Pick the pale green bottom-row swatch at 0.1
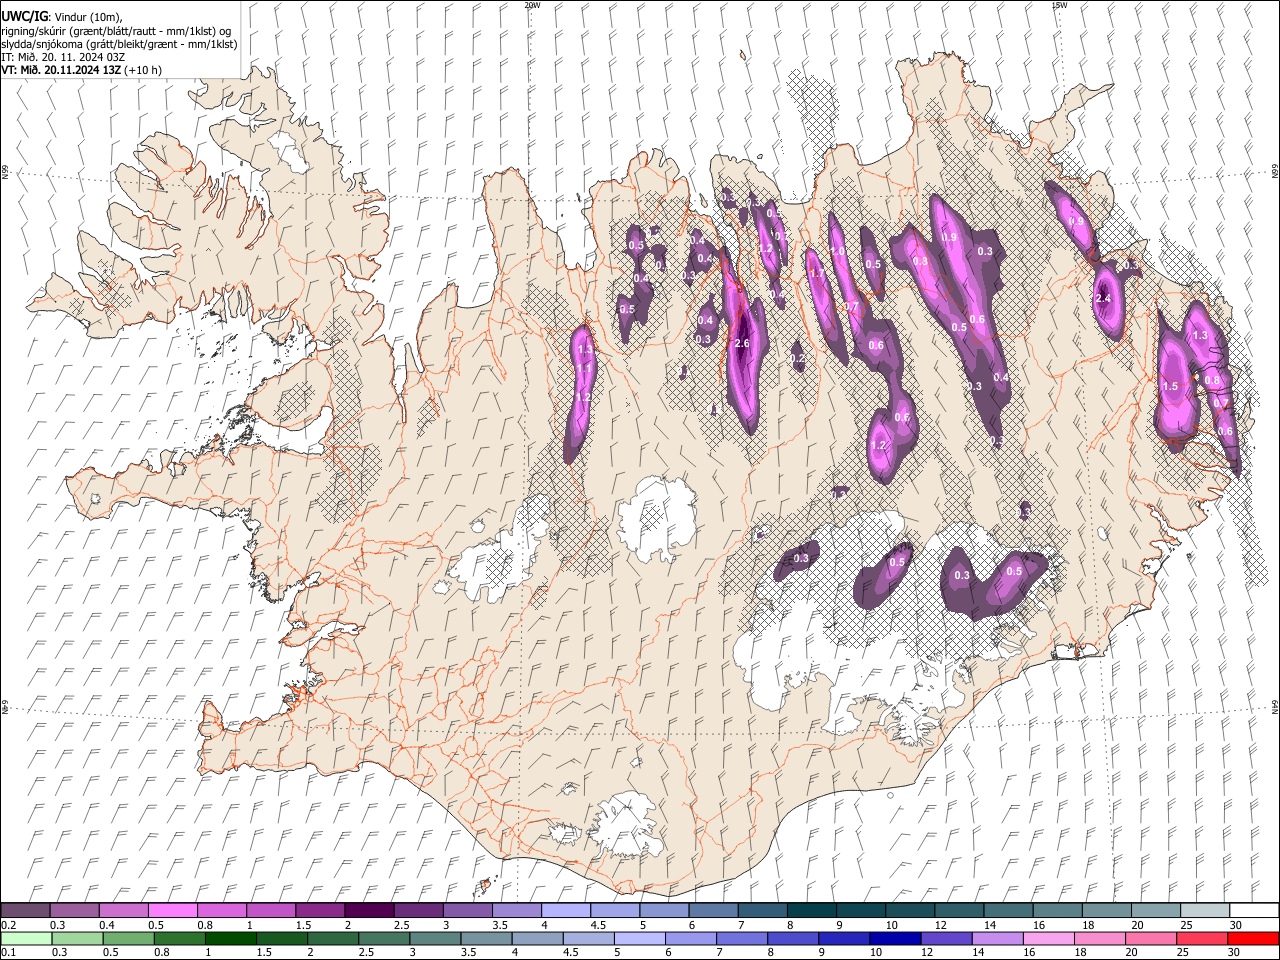This screenshot has height=960, width=1280. click(26, 938)
